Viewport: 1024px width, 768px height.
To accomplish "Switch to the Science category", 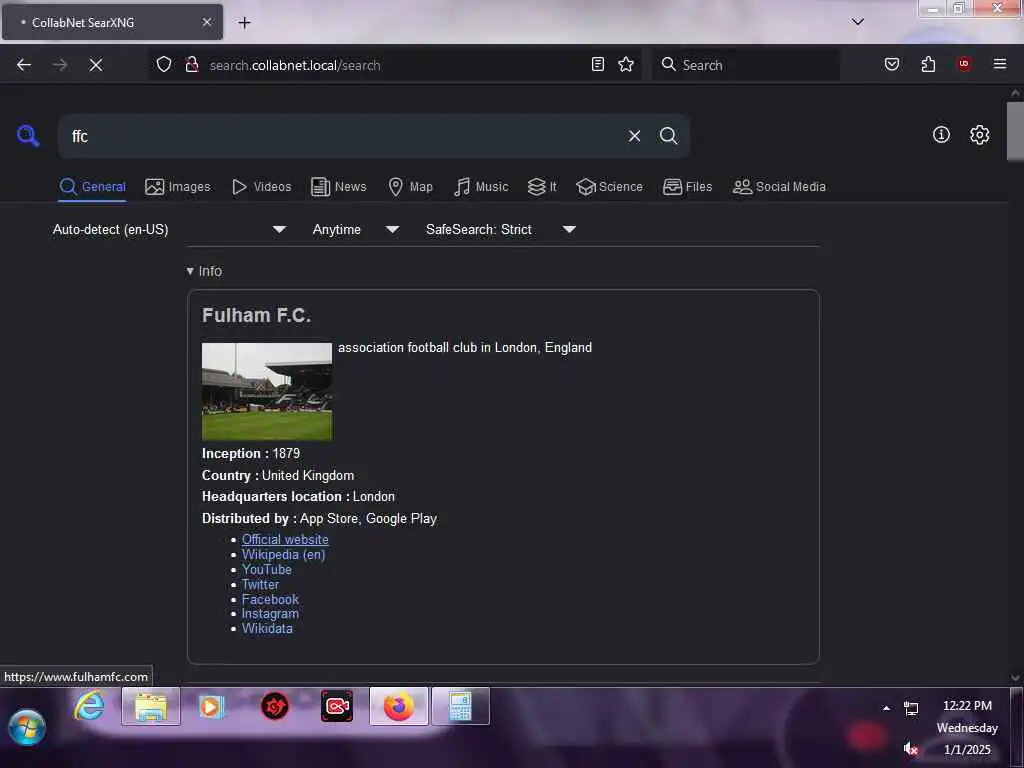I will click(609, 187).
